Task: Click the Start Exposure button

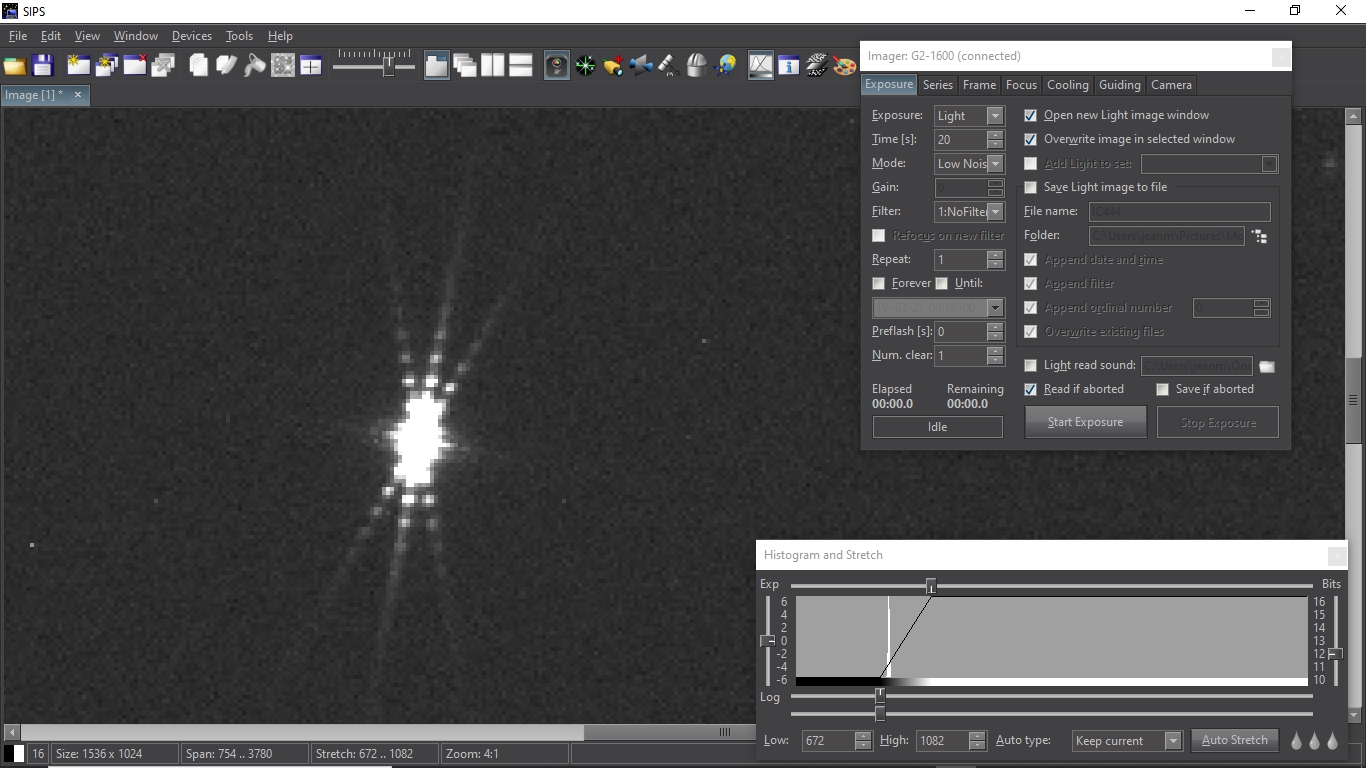Action: [x=1085, y=422]
